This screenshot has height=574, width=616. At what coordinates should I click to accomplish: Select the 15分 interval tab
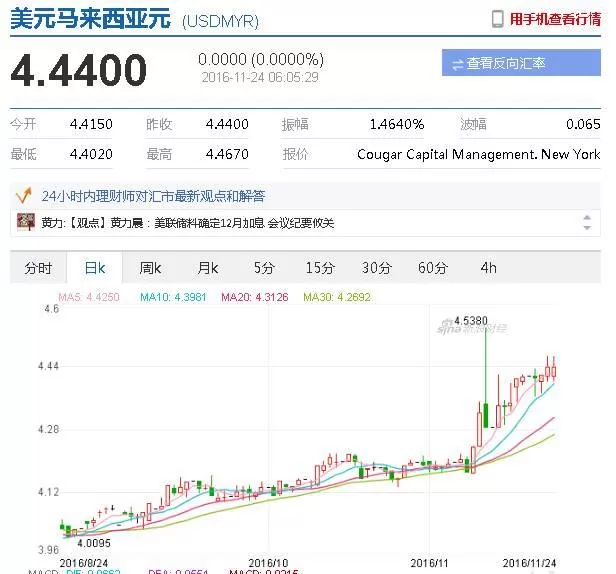click(320, 268)
